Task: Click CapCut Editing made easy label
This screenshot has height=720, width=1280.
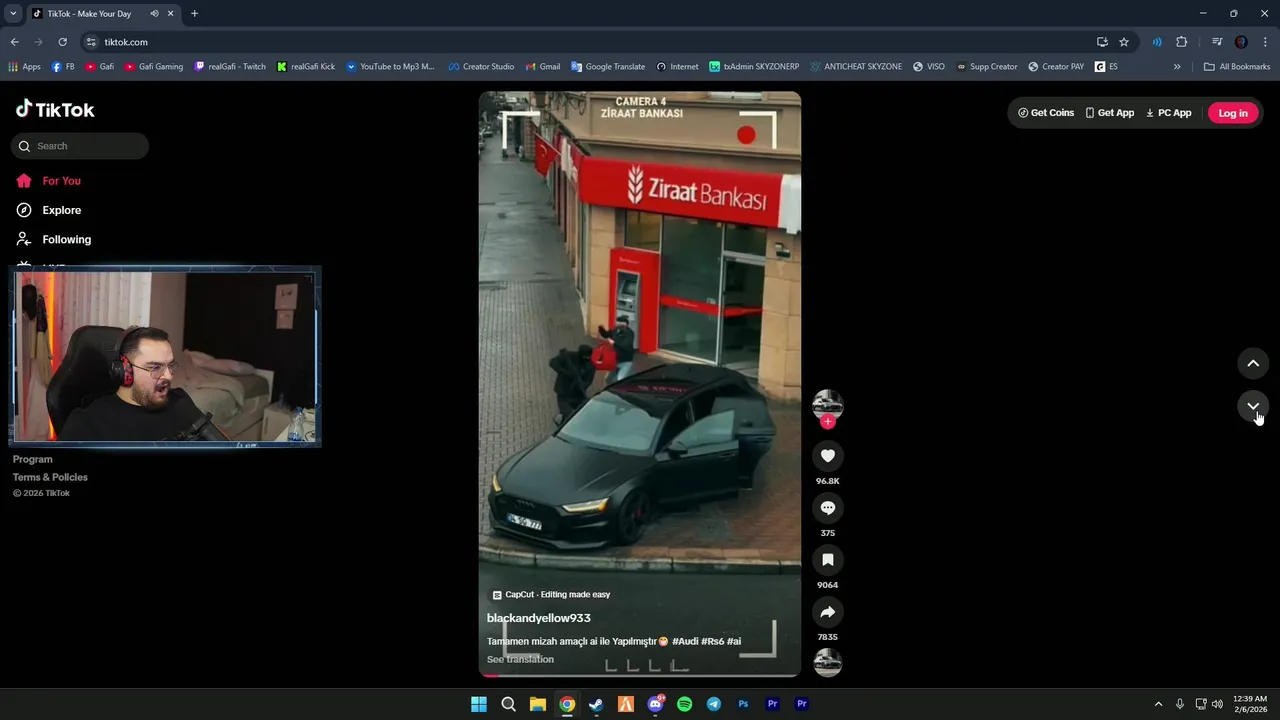Action: (551, 594)
